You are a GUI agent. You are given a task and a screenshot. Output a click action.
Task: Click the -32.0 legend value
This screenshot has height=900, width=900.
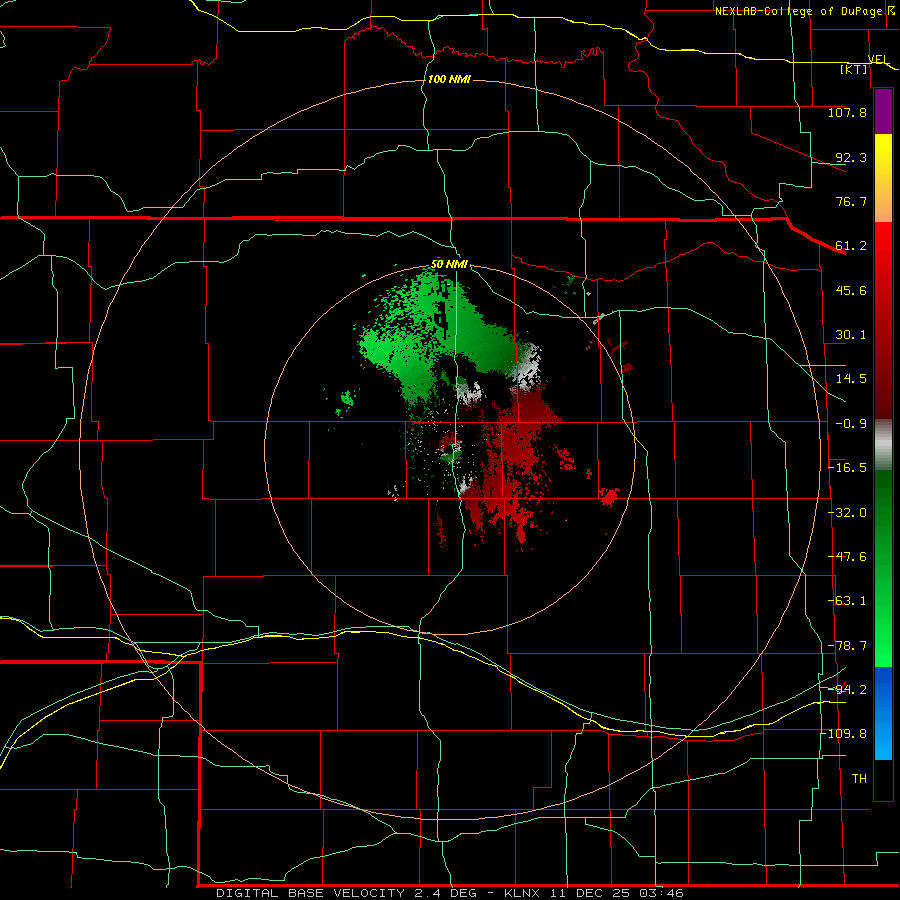847,513
